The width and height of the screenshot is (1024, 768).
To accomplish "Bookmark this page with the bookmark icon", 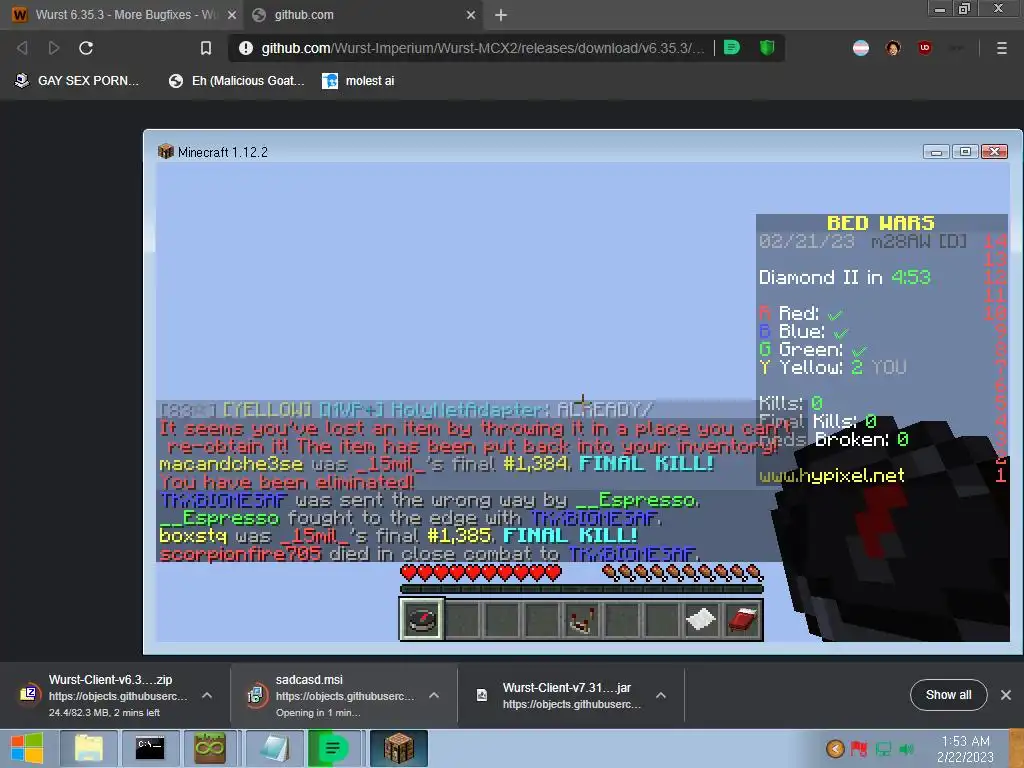I will (206, 48).
